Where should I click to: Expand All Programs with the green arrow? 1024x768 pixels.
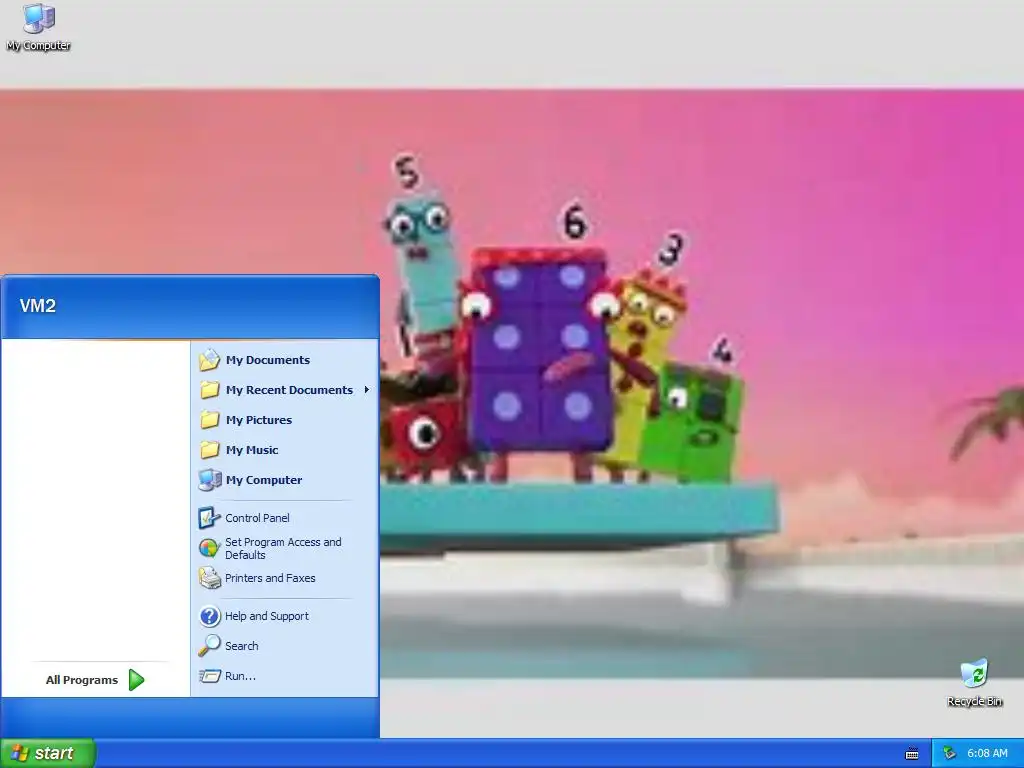click(x=136, y=680)
